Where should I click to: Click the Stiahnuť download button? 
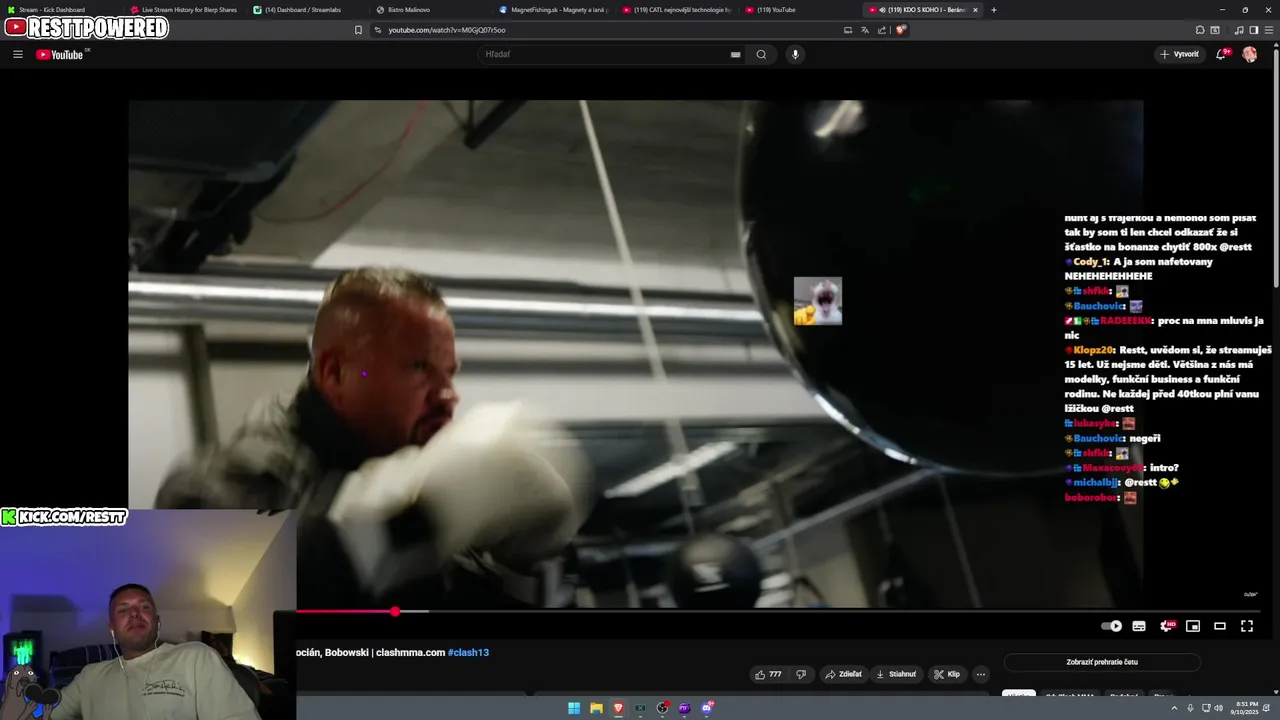click(896, 674)
